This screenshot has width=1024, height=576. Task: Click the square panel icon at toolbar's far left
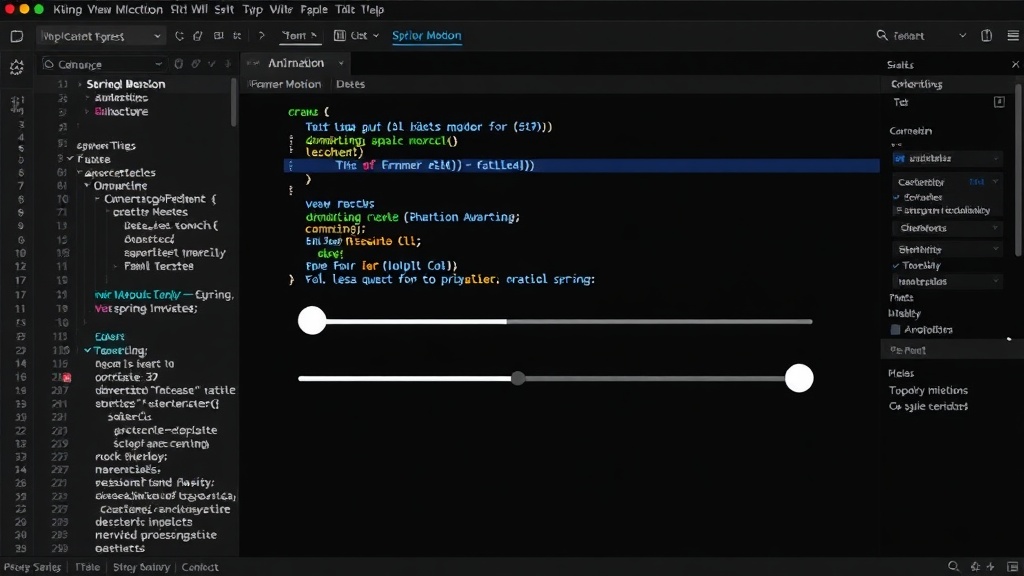[17, 36]
